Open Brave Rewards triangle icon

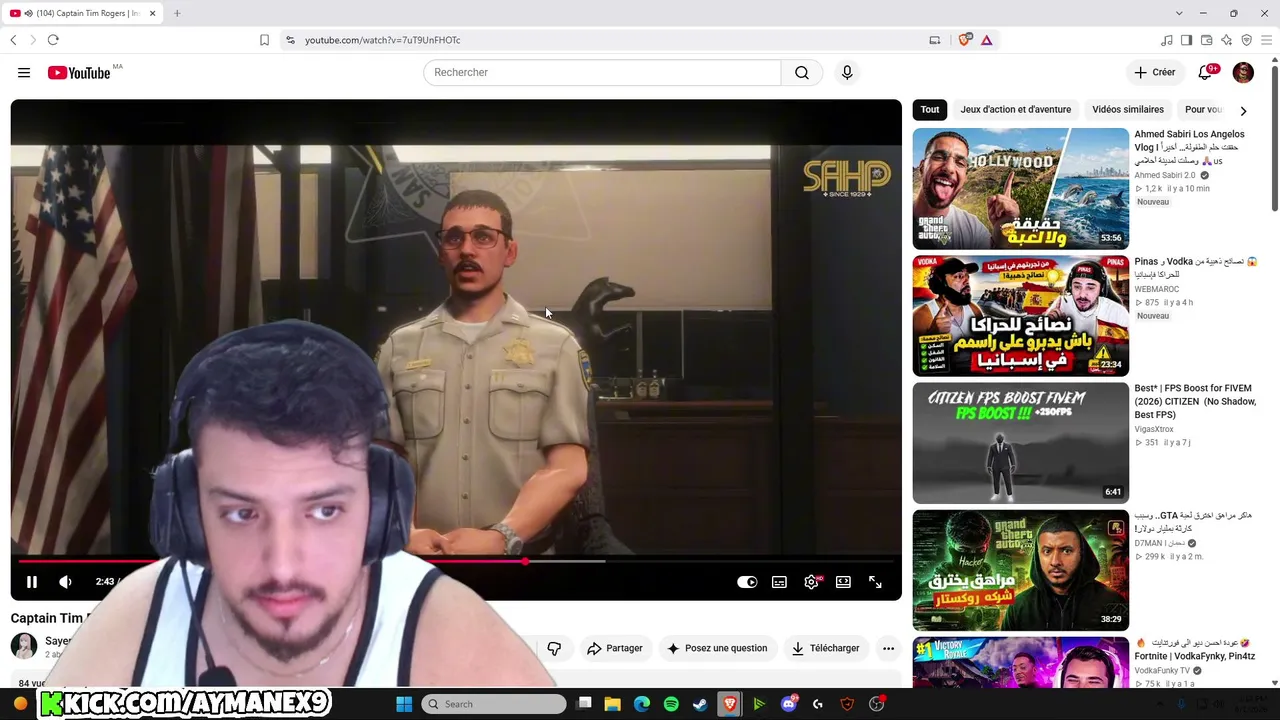point(986,40)
